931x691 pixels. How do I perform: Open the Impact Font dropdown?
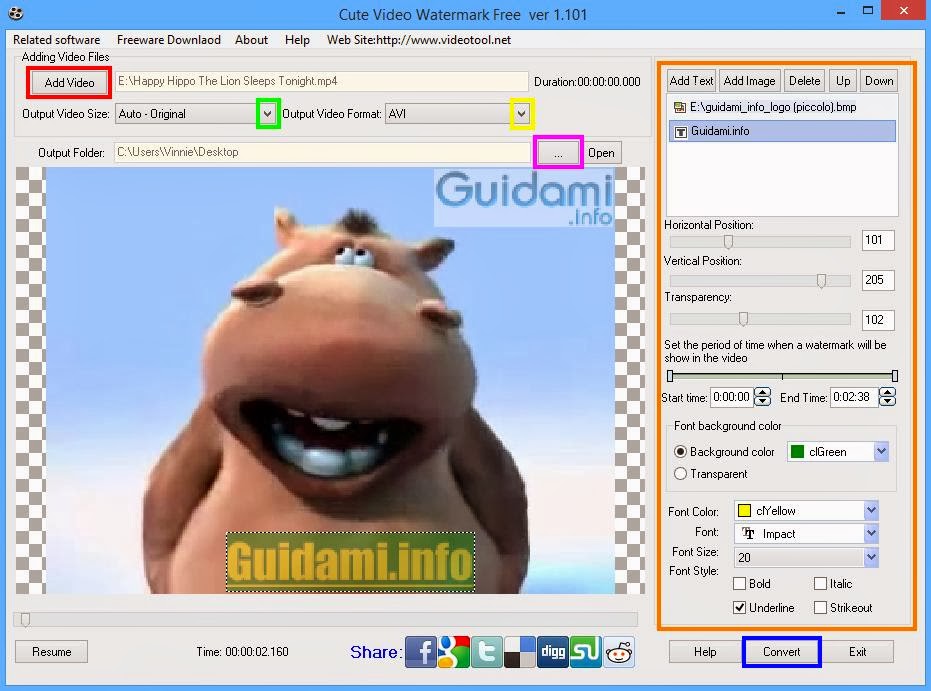pyautogui.click(x=871, y=534)
